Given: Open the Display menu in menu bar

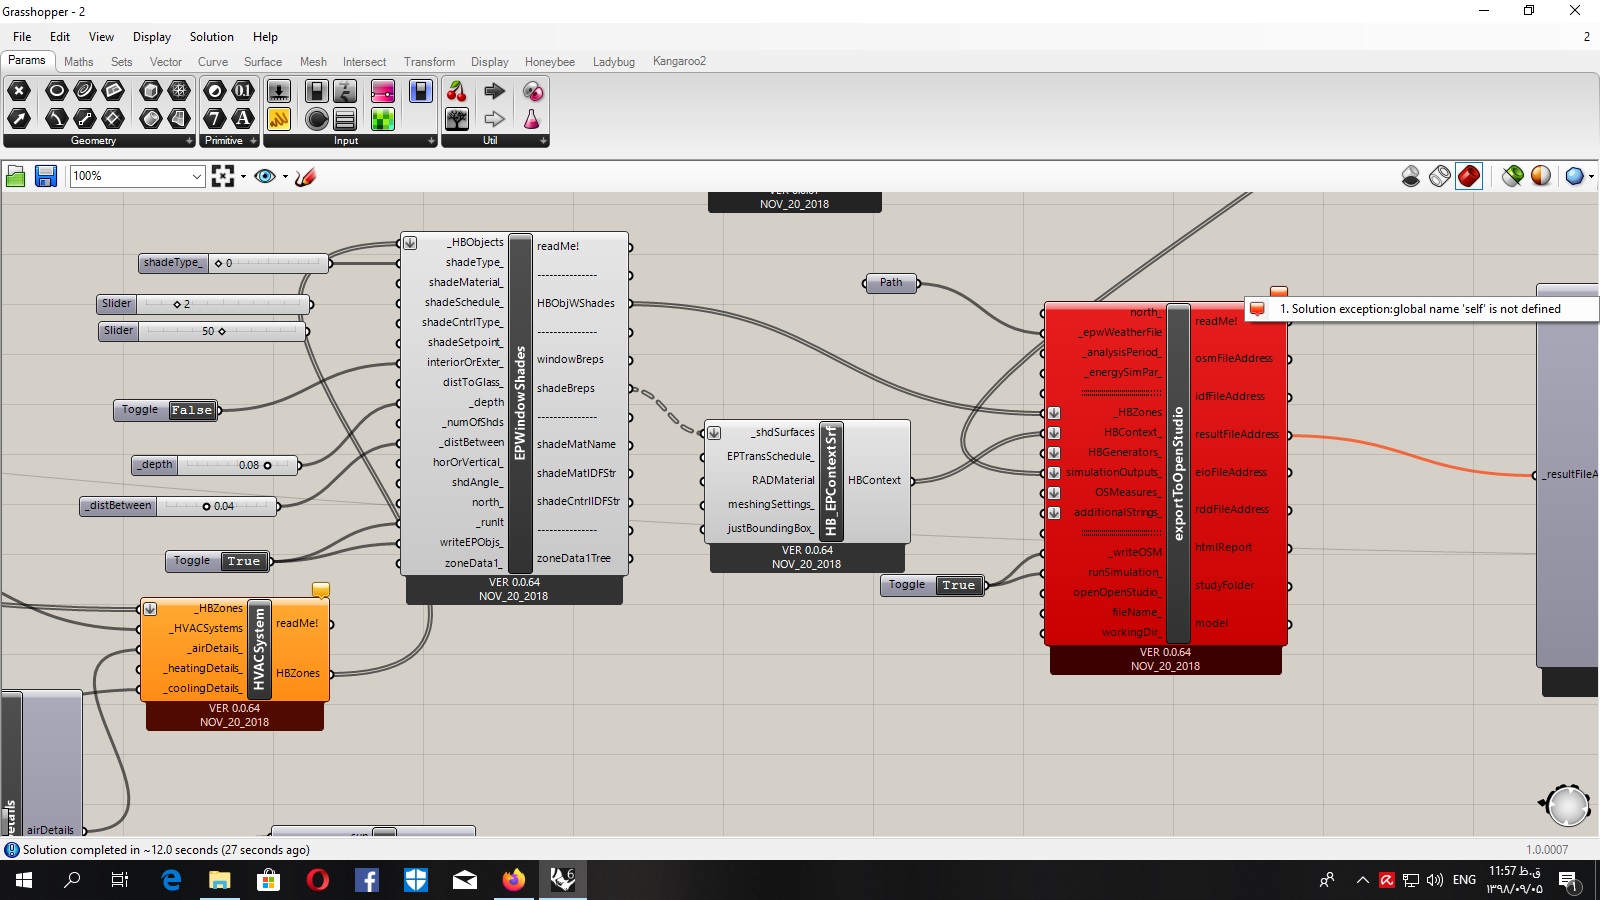Looking at the screenshot, I should click(152, 37).
